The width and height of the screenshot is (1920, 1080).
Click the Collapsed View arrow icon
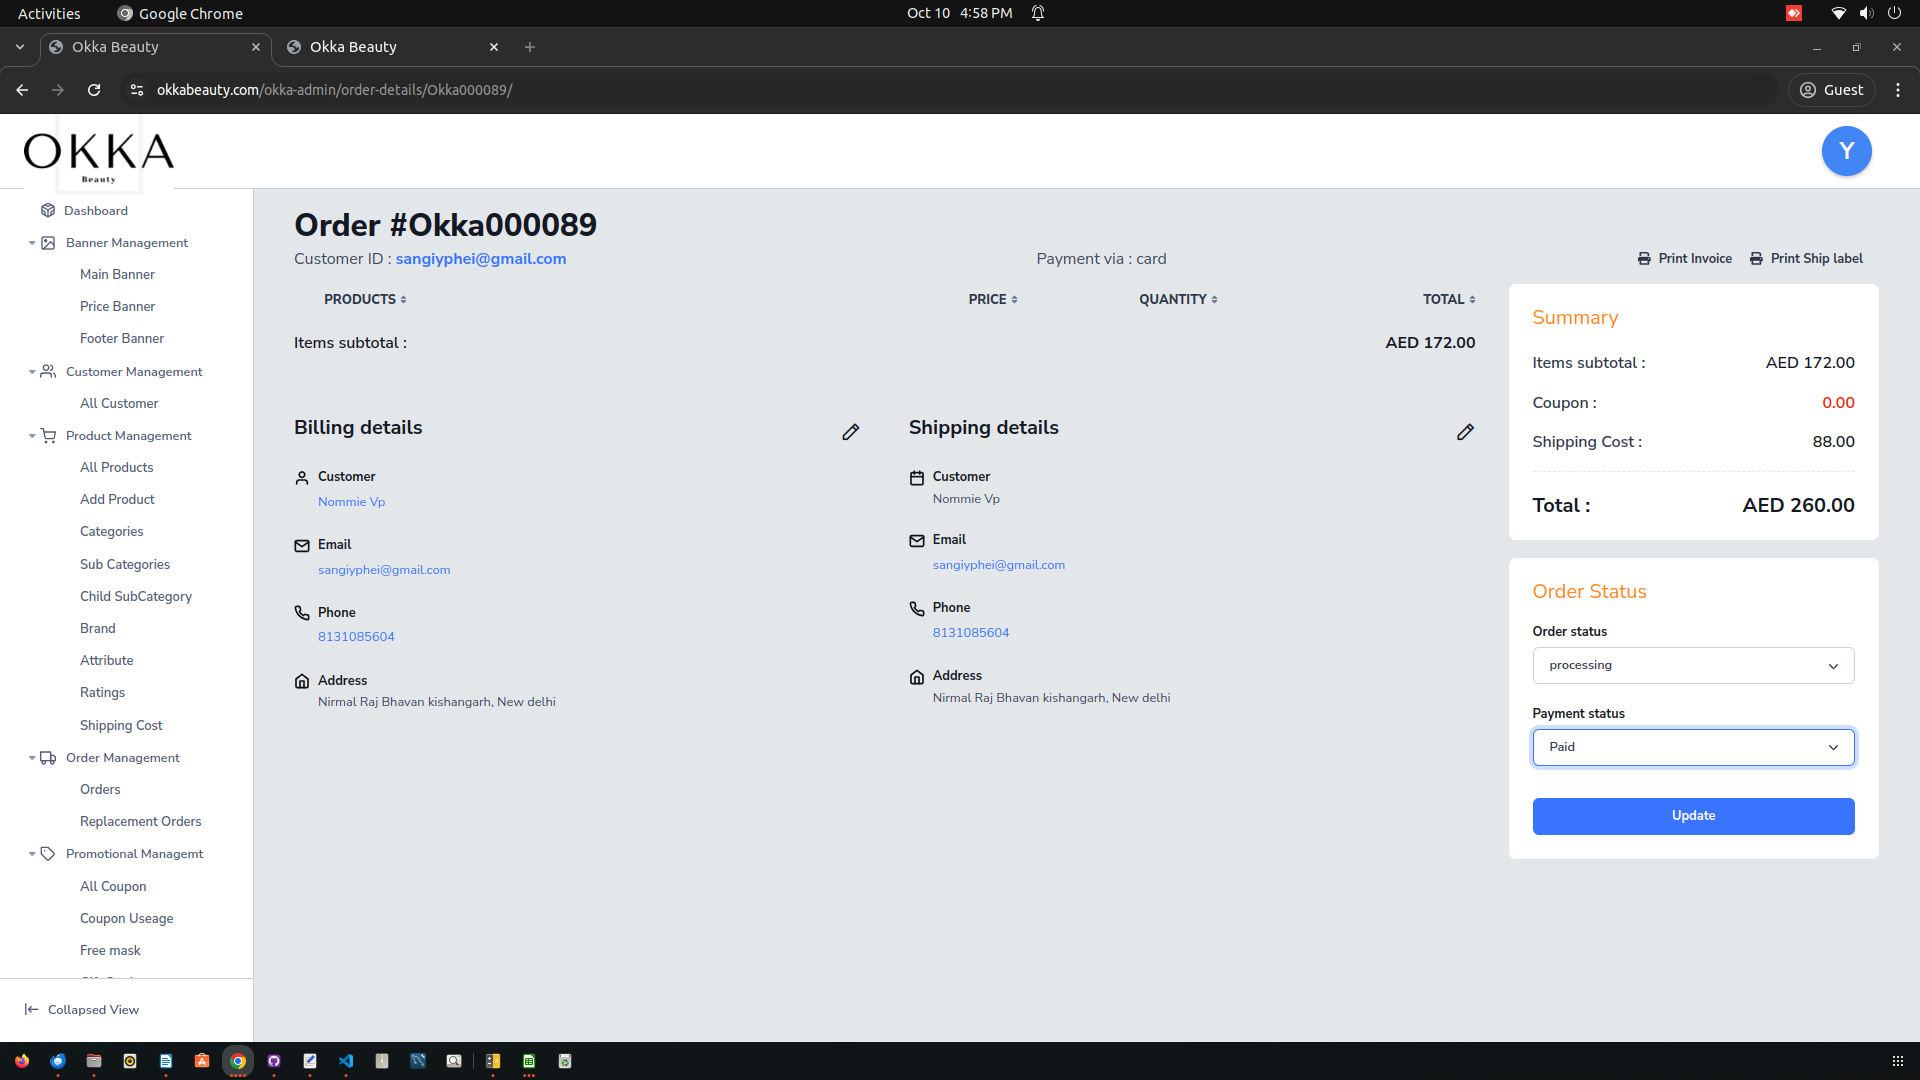31,1010
